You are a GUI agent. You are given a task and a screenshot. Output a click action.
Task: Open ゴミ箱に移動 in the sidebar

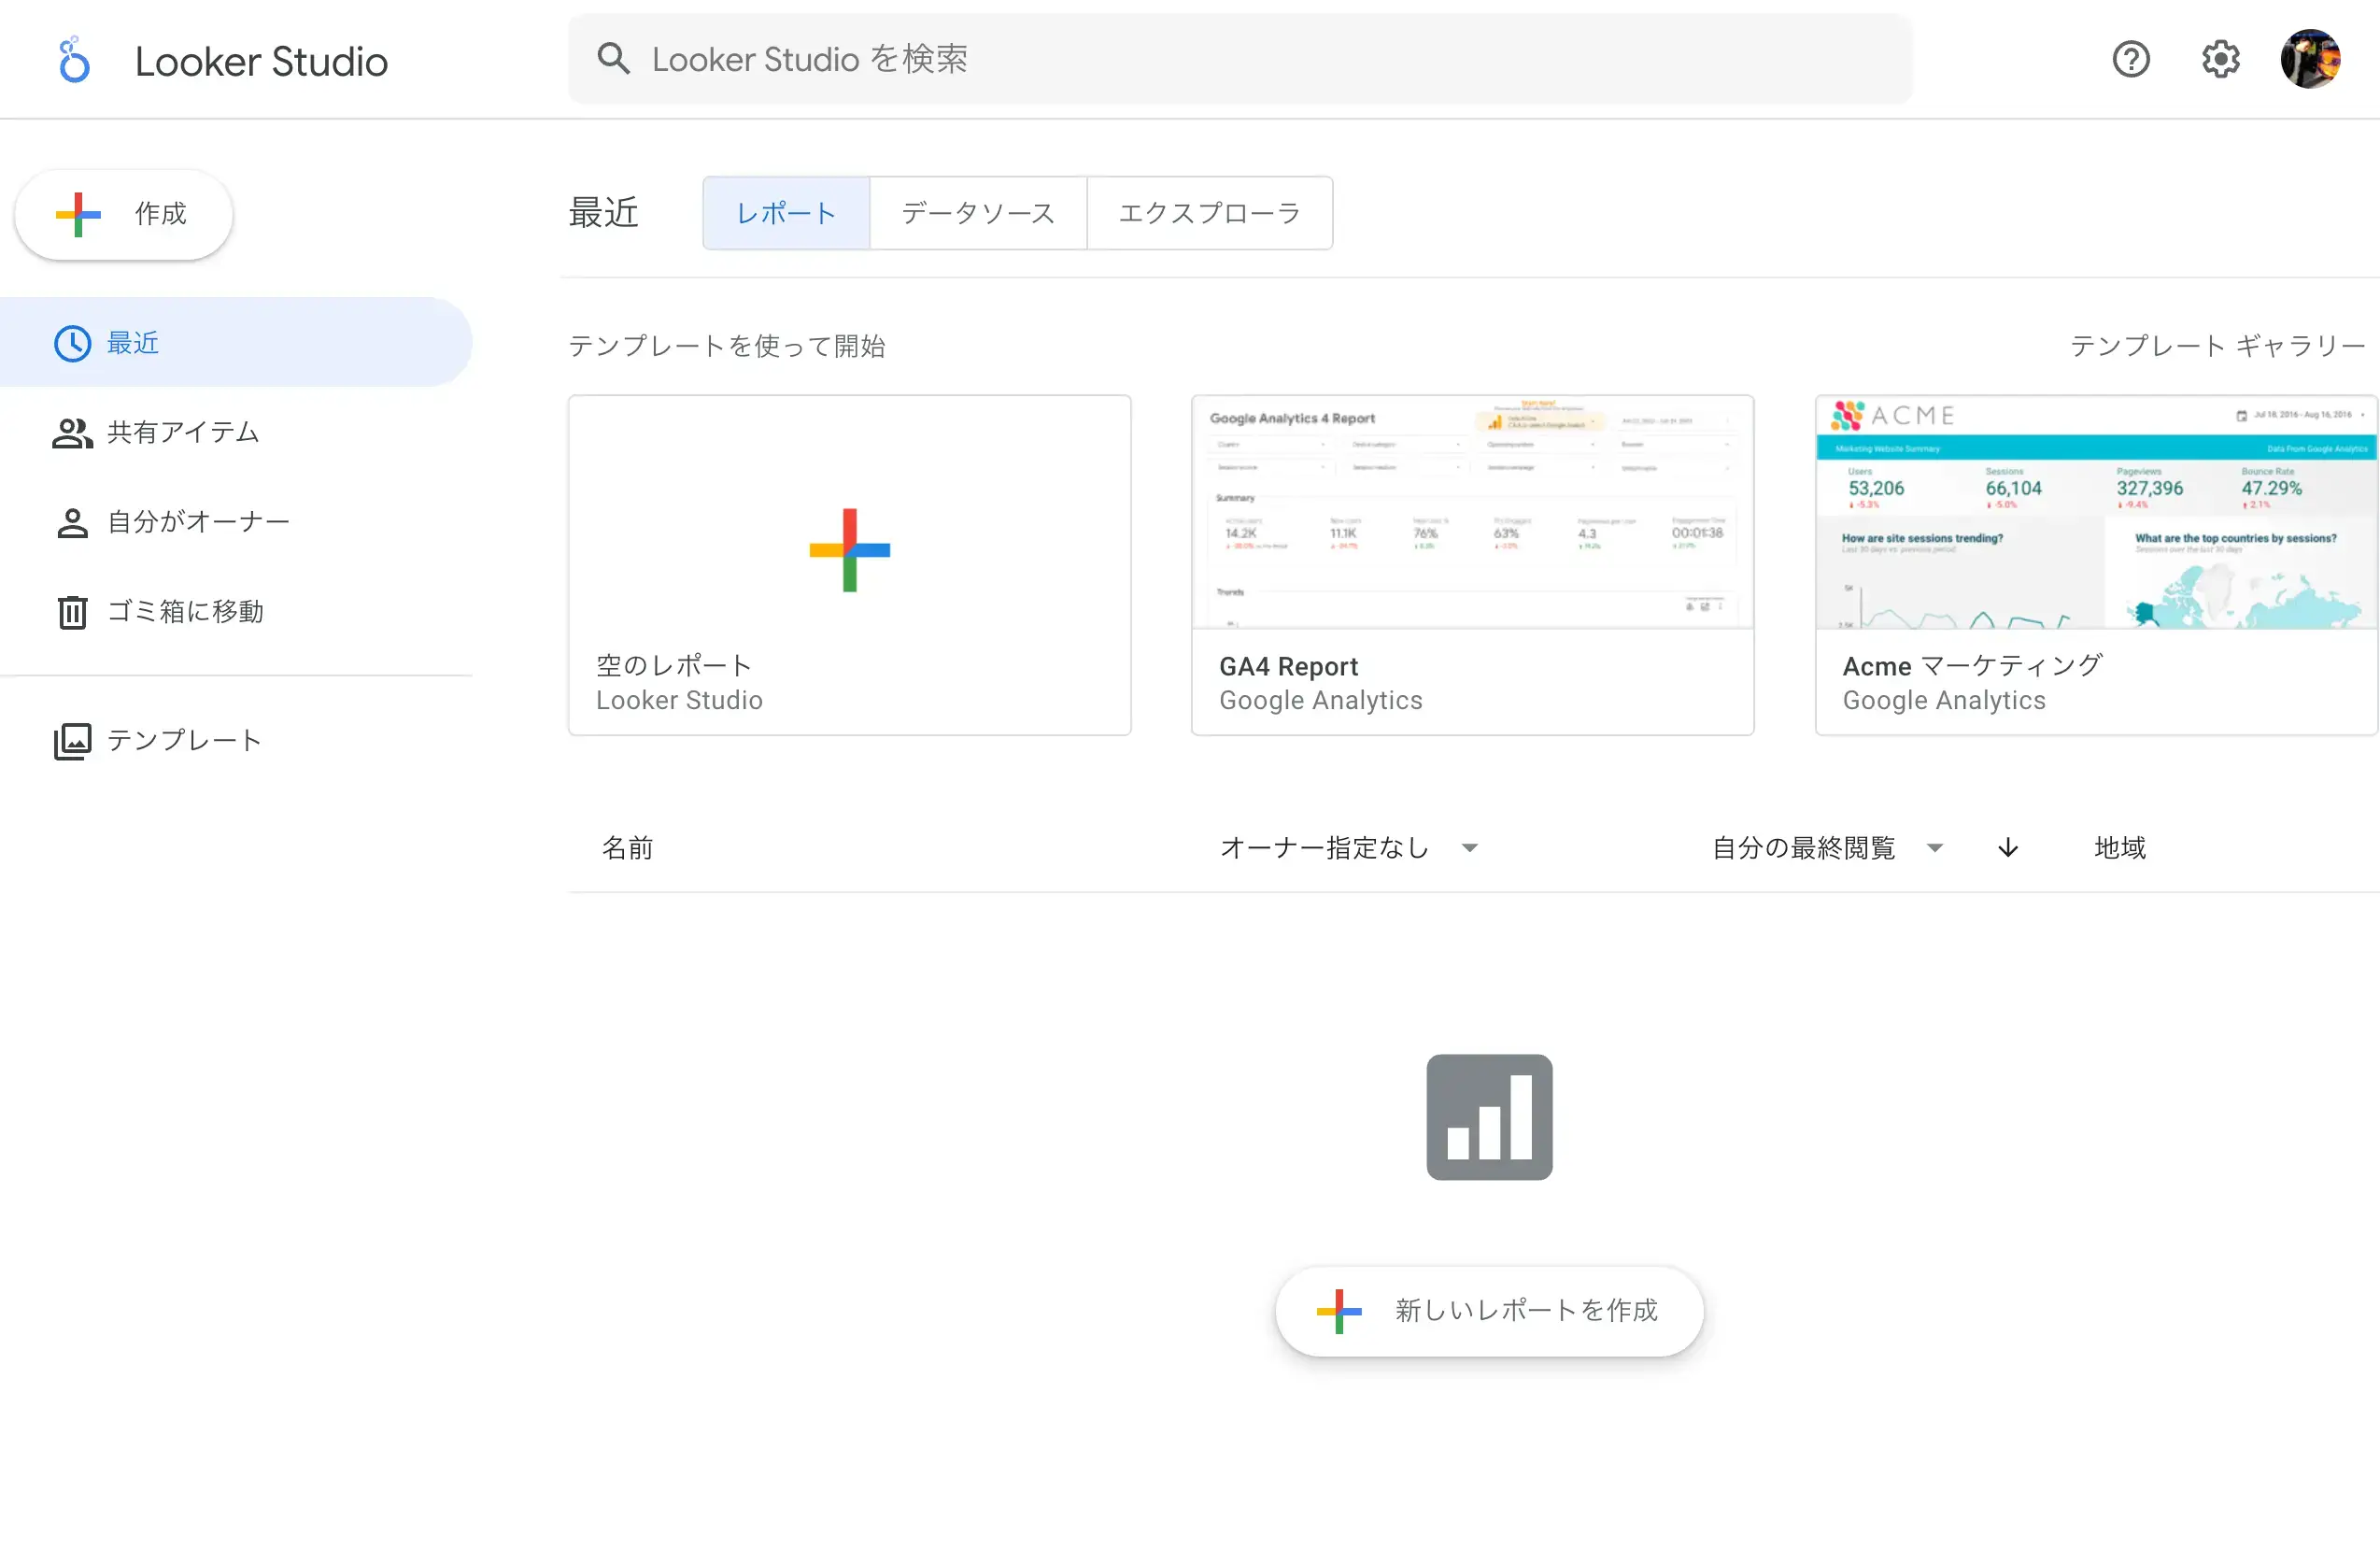coord(236,611)
